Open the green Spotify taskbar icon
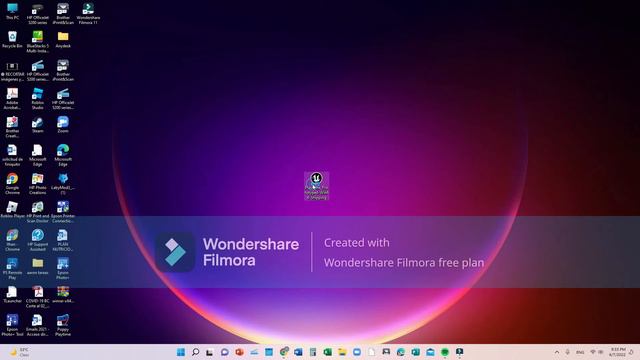This screenshot has height=360, width=640. click(x=445, y=352)
